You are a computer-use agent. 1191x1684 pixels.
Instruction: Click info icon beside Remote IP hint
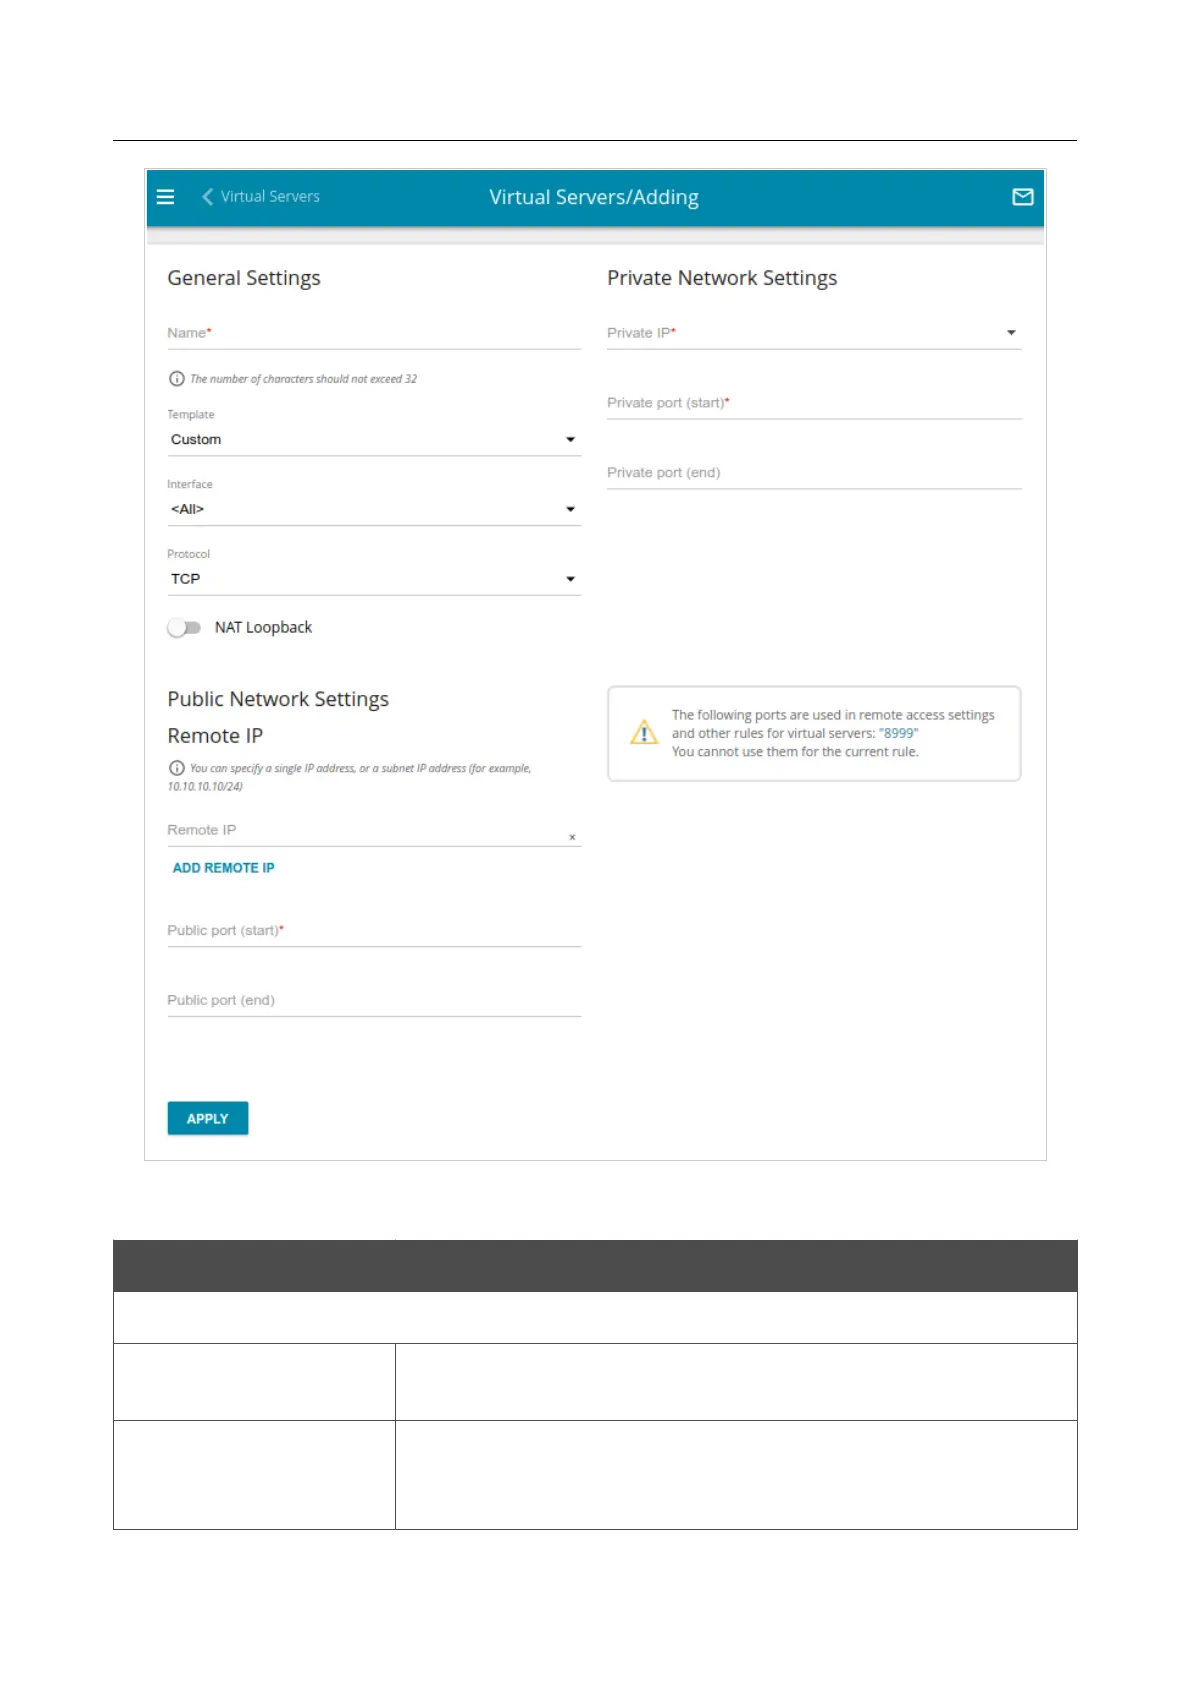[x=177, y=768]
